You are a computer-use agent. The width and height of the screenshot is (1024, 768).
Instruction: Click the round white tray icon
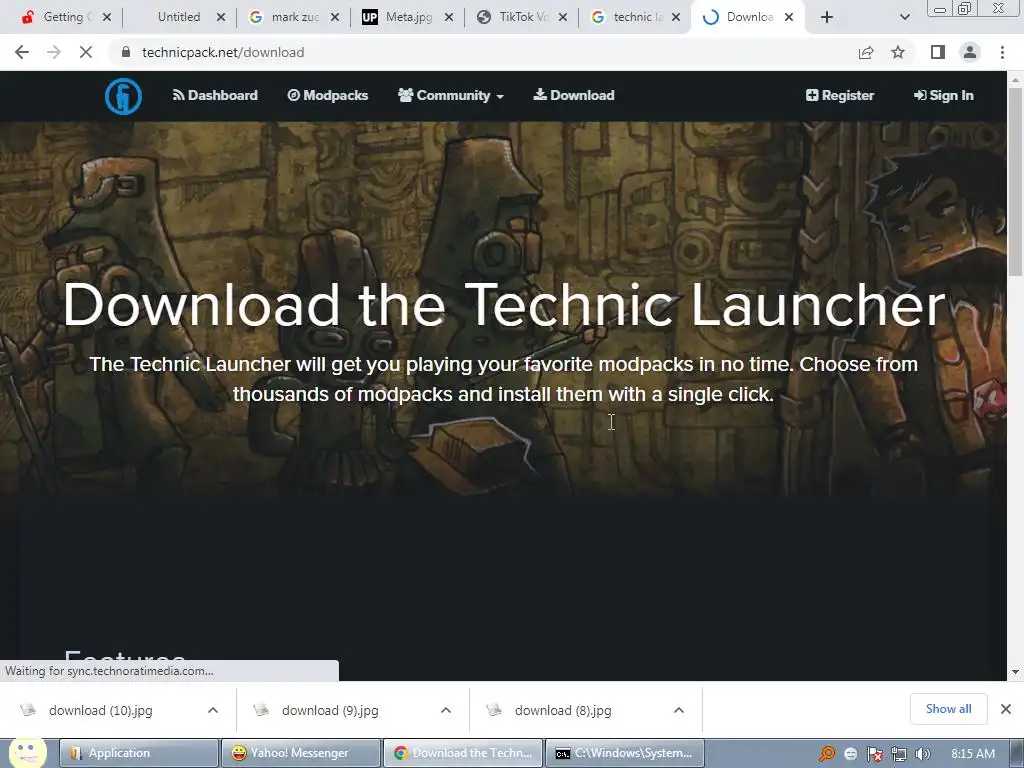tap(850, 754)
